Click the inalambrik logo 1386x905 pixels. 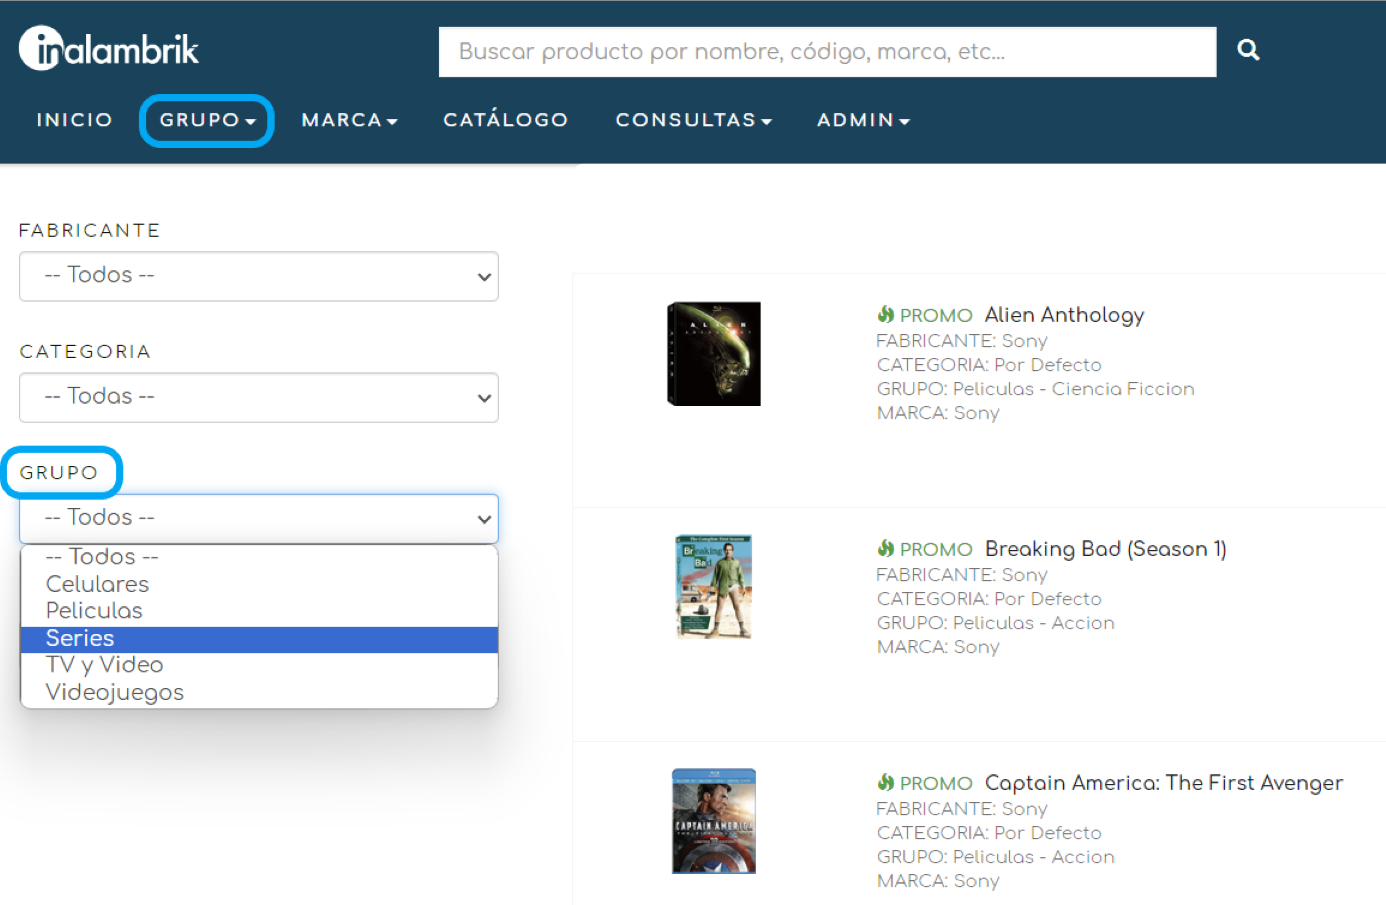(x=109, y=48)
